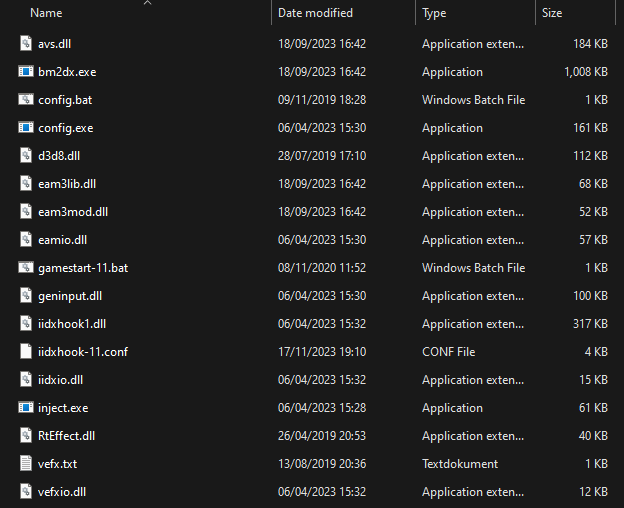The image size is (624, 508).
Task: Sort files by the Name column header
Action: [46, 13]
